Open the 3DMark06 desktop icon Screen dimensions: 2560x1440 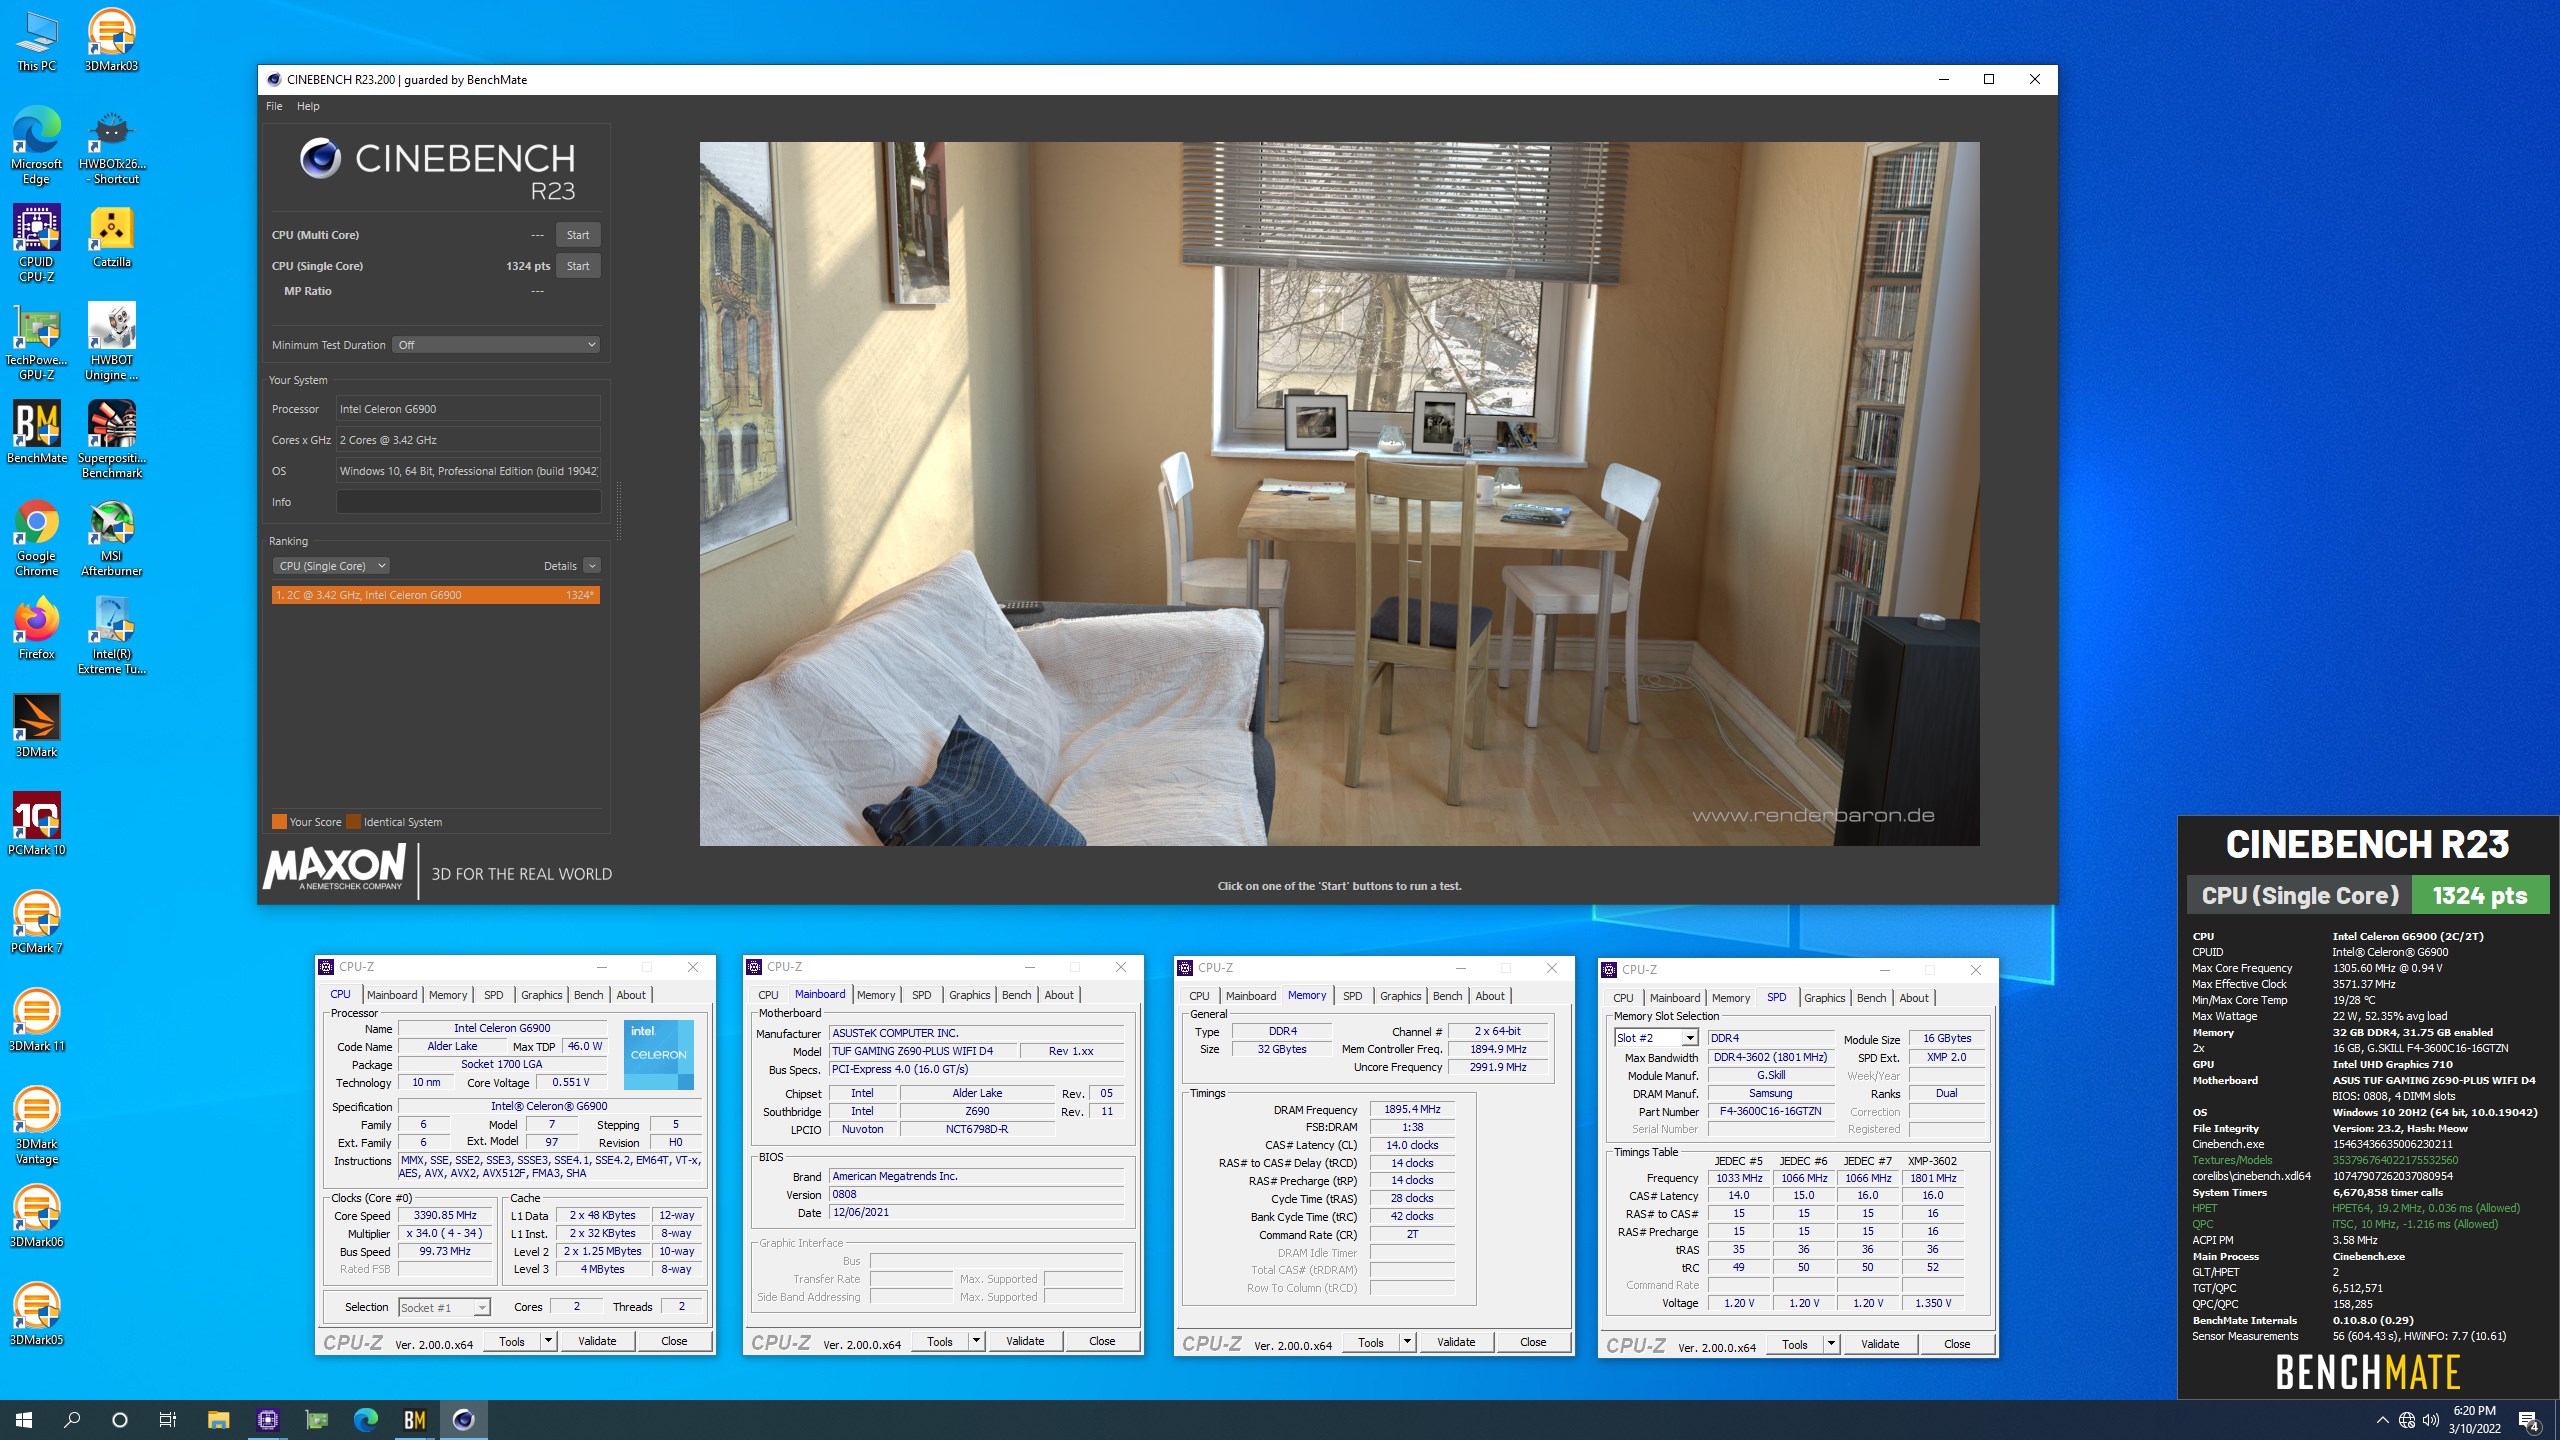(x=36, y=1217)
